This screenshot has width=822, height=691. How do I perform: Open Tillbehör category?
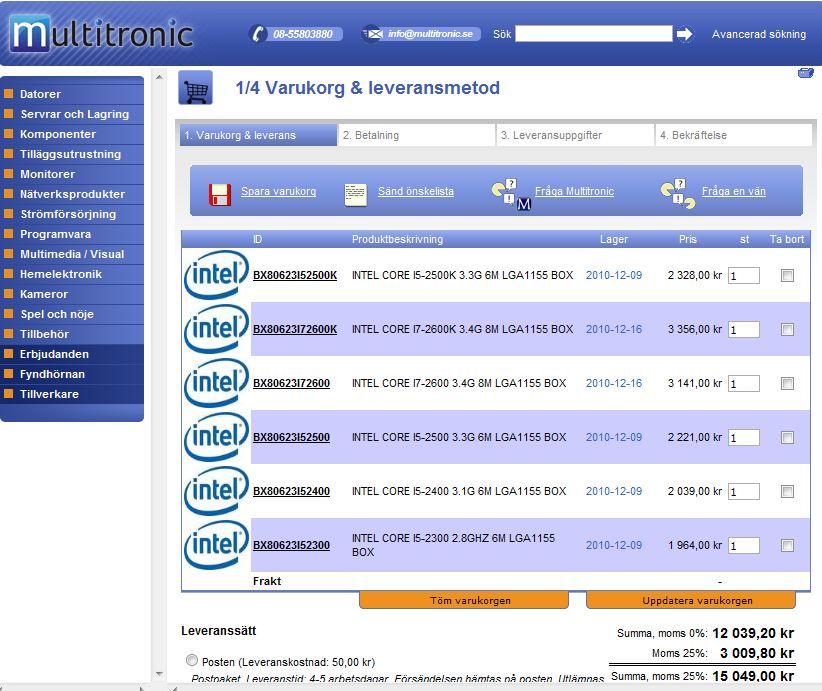pyautogui.click(x=72, y=334)
